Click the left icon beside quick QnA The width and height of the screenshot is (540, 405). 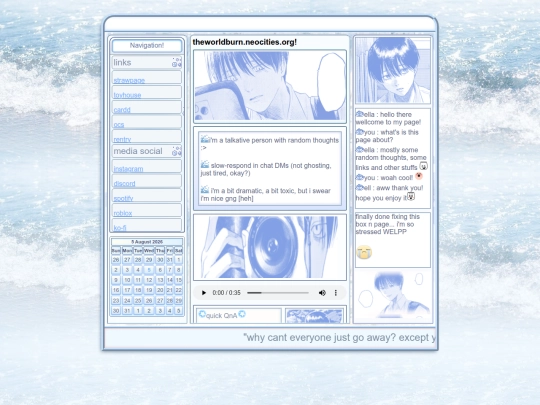click(202, 314)
